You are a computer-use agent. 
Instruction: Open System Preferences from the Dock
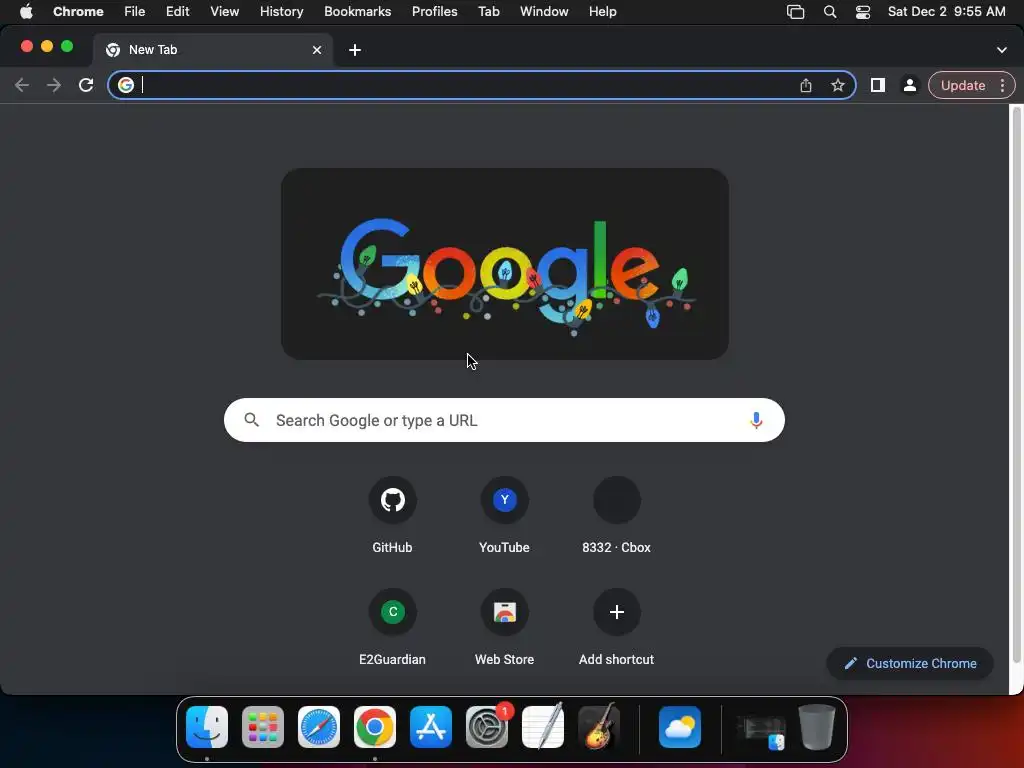click(x=487, y=727)
